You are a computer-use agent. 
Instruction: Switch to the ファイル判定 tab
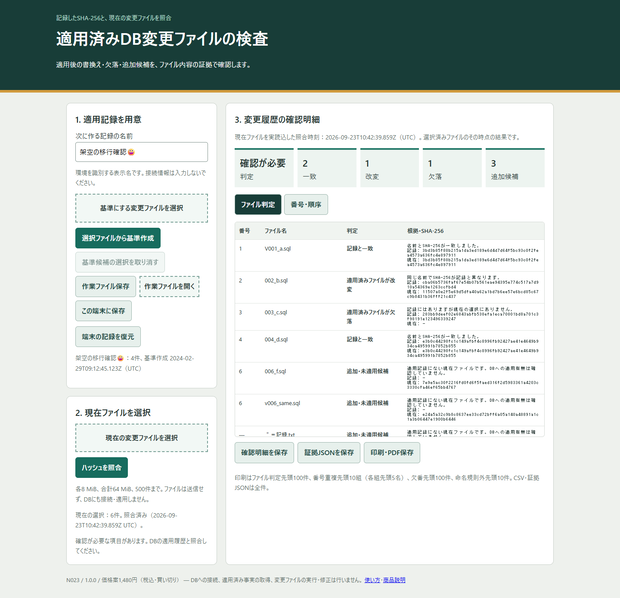(x=258, y=204)
